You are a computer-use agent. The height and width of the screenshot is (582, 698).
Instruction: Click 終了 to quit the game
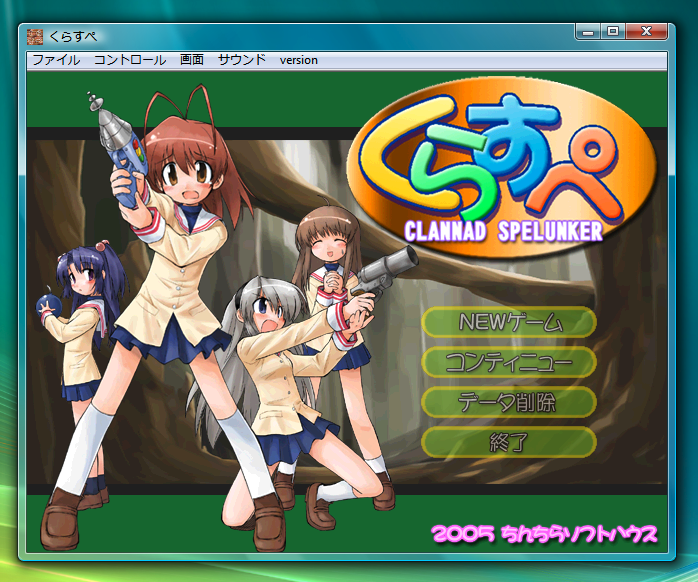508,442
